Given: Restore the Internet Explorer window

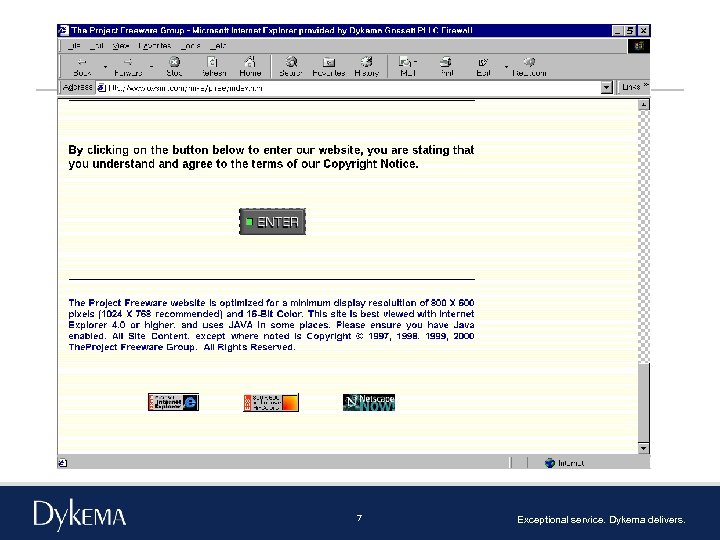Looking at the screenshot, I should pyautogui.click(x=630, y=31).
